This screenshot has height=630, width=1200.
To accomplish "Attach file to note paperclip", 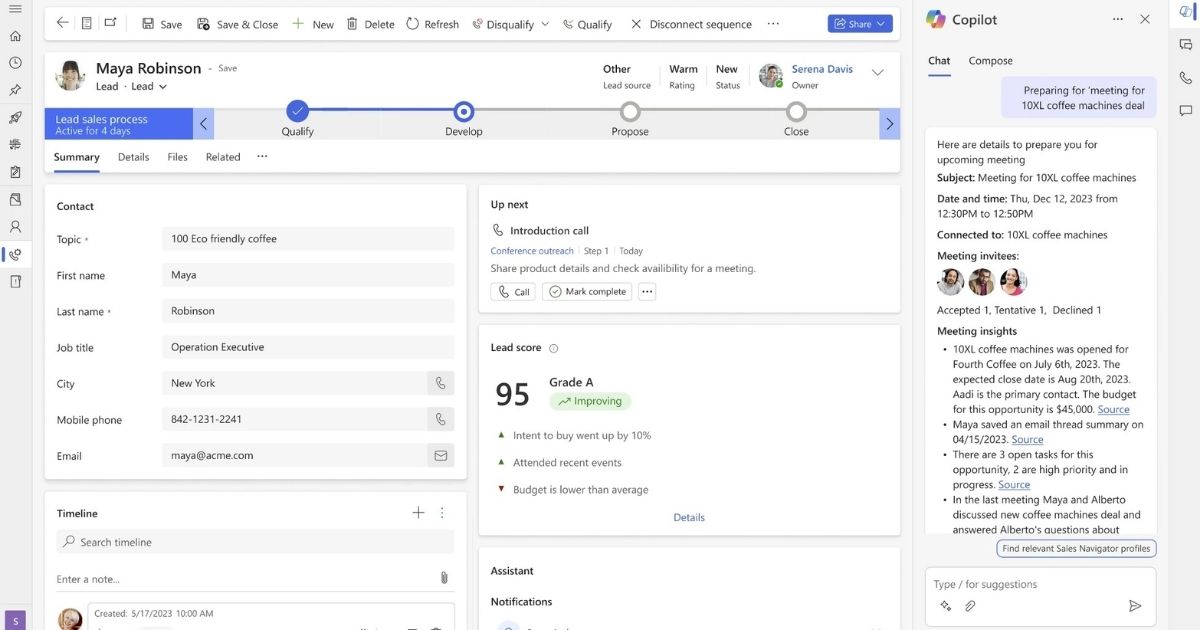I will [444, 578].
